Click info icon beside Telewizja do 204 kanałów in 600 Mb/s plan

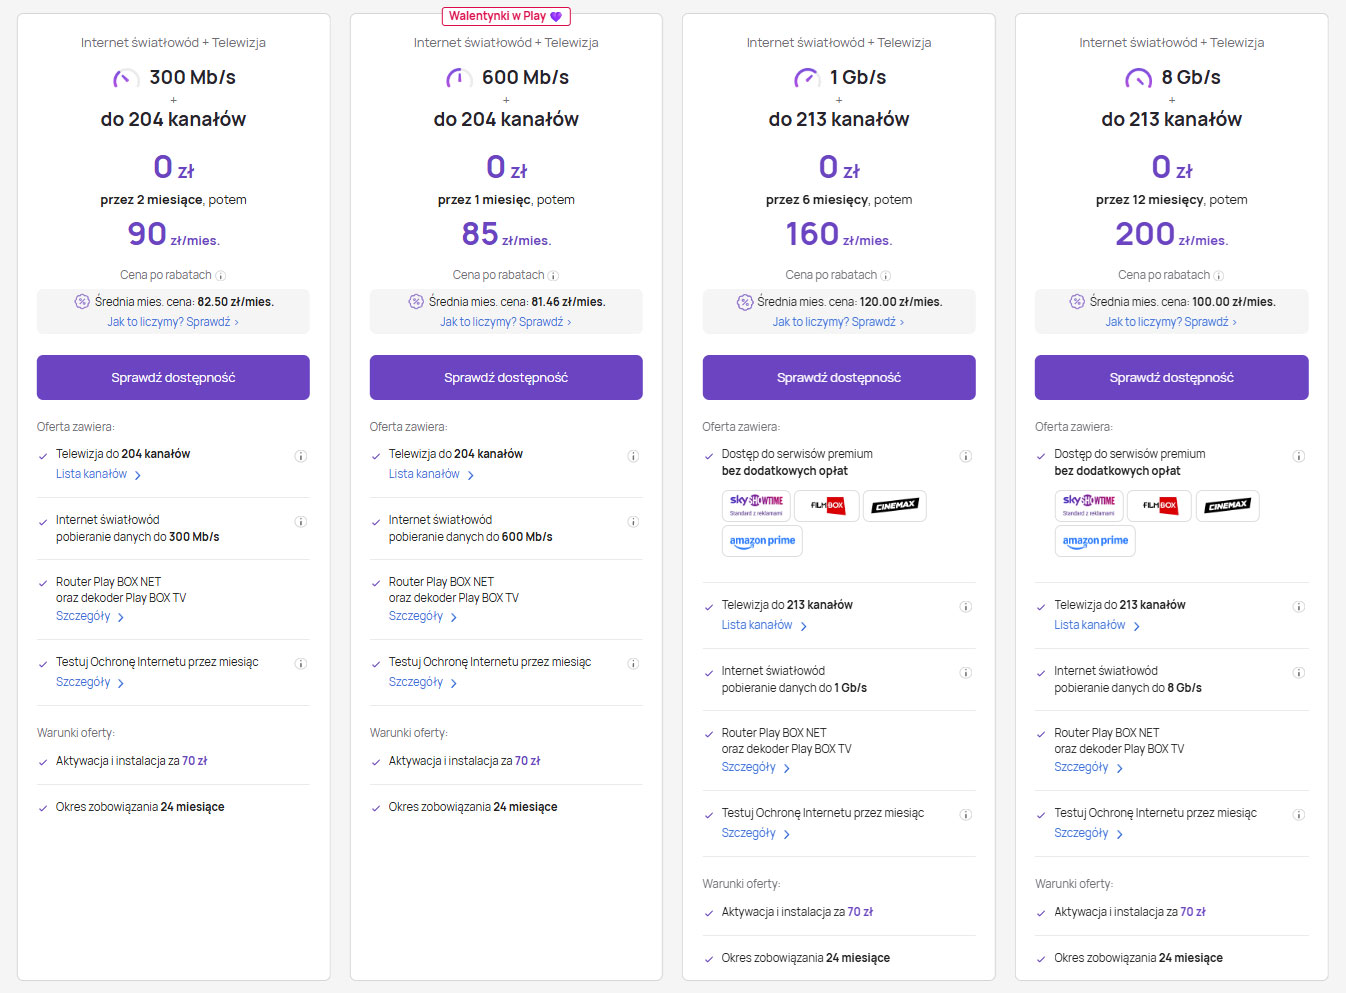click(x=633, y=456)
